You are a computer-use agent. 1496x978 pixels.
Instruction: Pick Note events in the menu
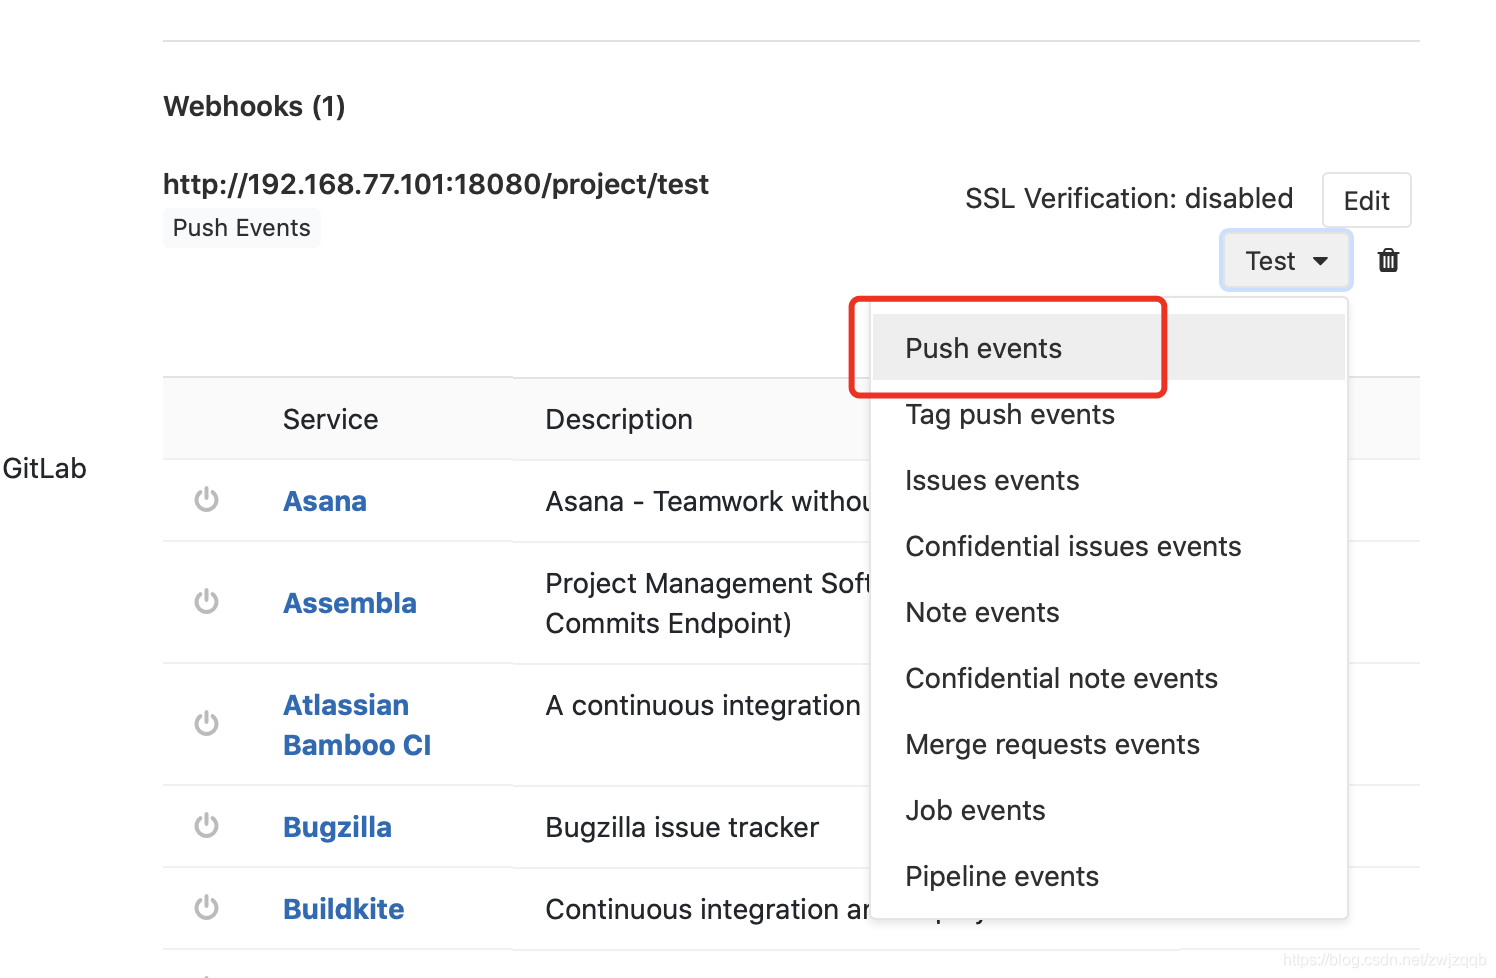pos(1108,612)
